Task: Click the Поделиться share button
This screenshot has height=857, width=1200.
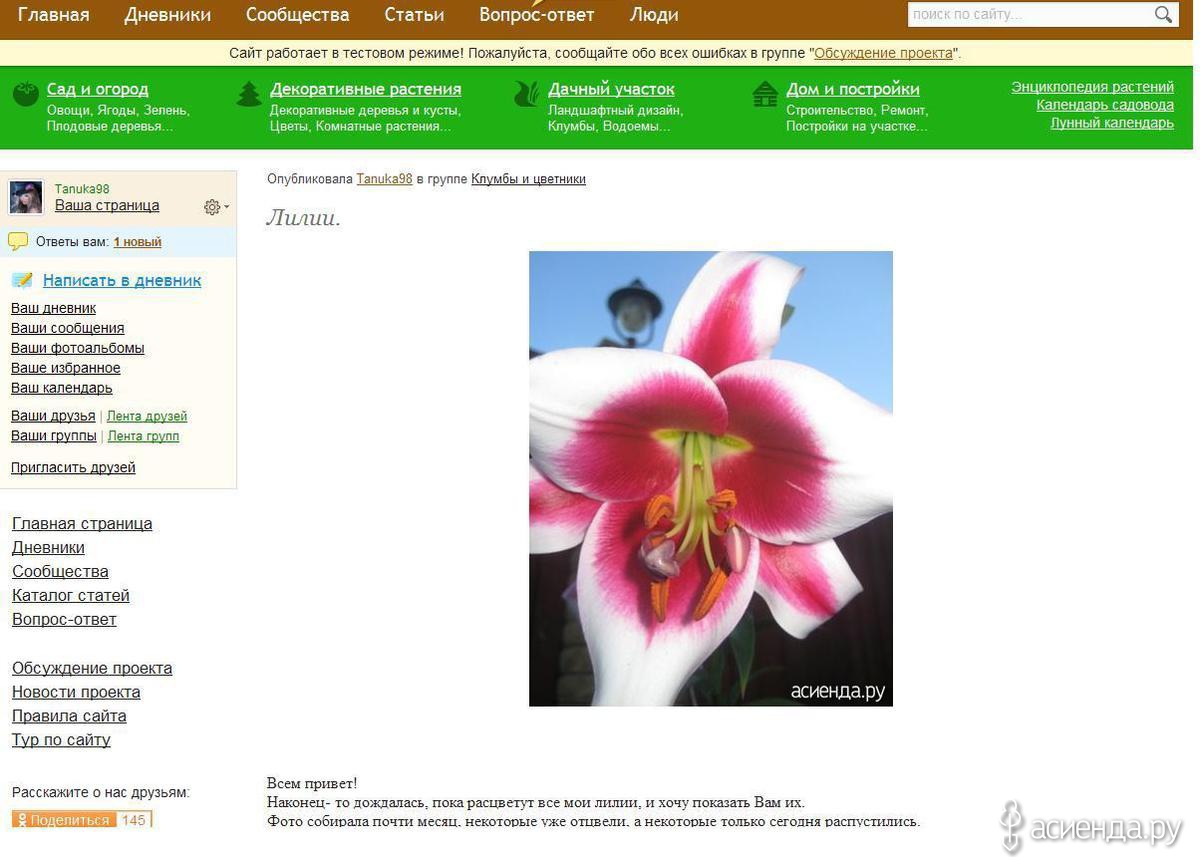Action: click(x=64, y=820)
